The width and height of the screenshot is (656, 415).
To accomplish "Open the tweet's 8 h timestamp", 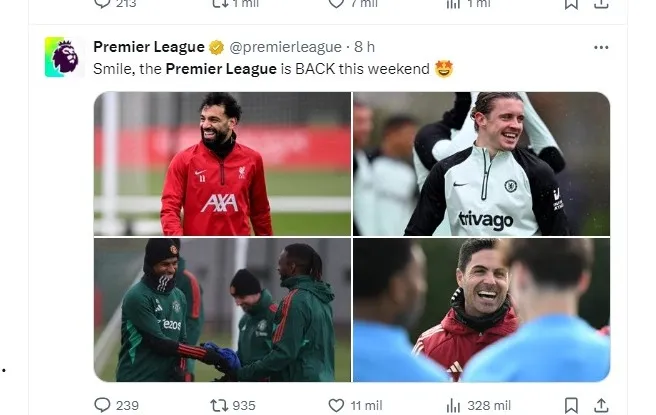I will click(366, 47).
